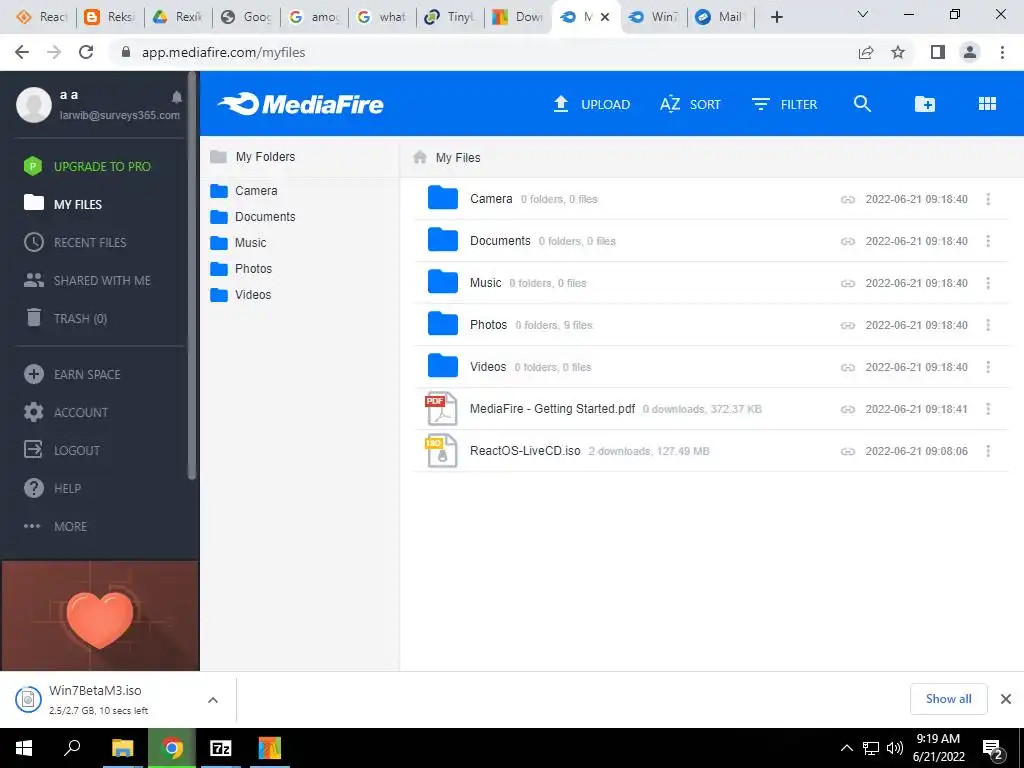Open Help in sidebar
Image resolution: width=1024 pixels, height=768 pixels.
pyautogui.click(x=52, y=488)
